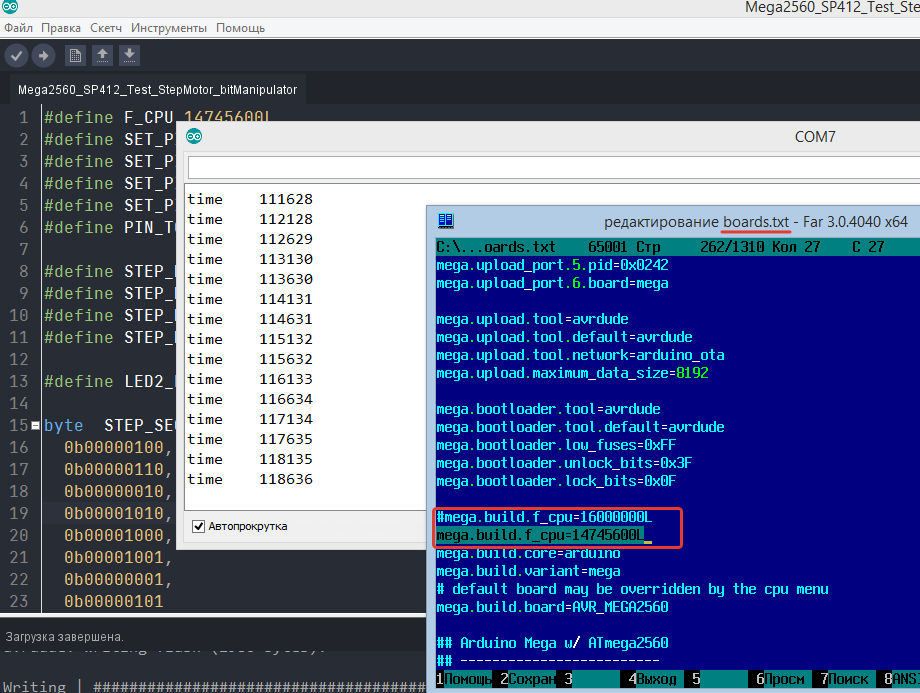Click the '## Arduino Mega w/ ATmega2560' comment line
Viewport: 920px width, 693px height.
pos(552,643)
